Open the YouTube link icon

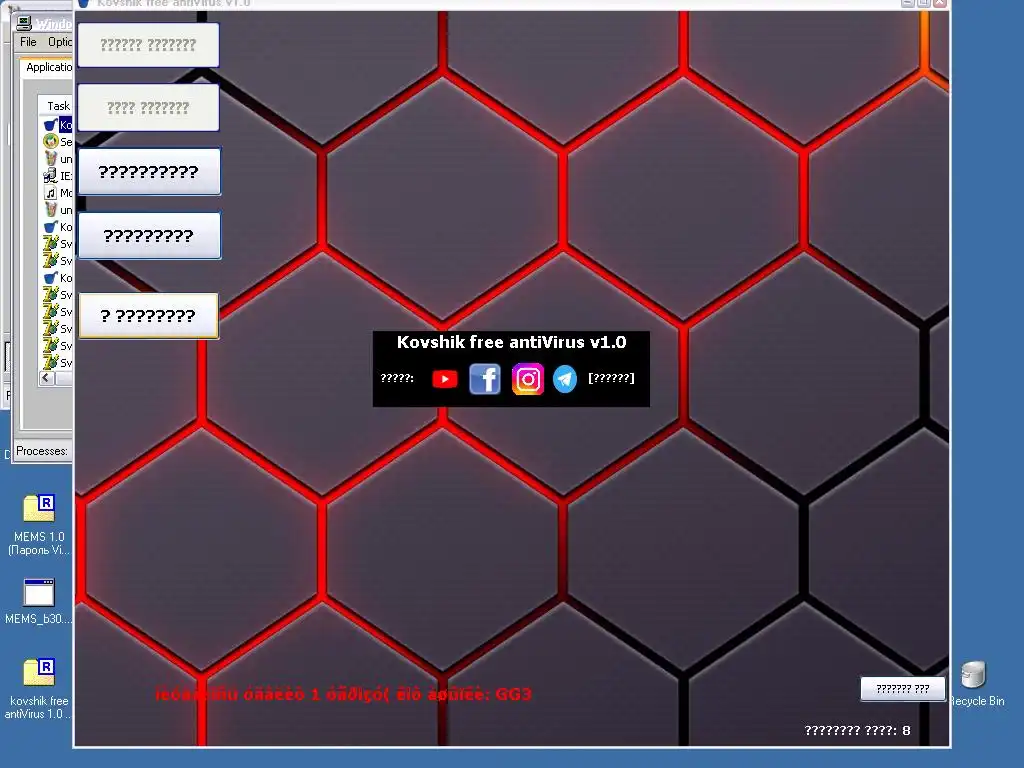445,379
